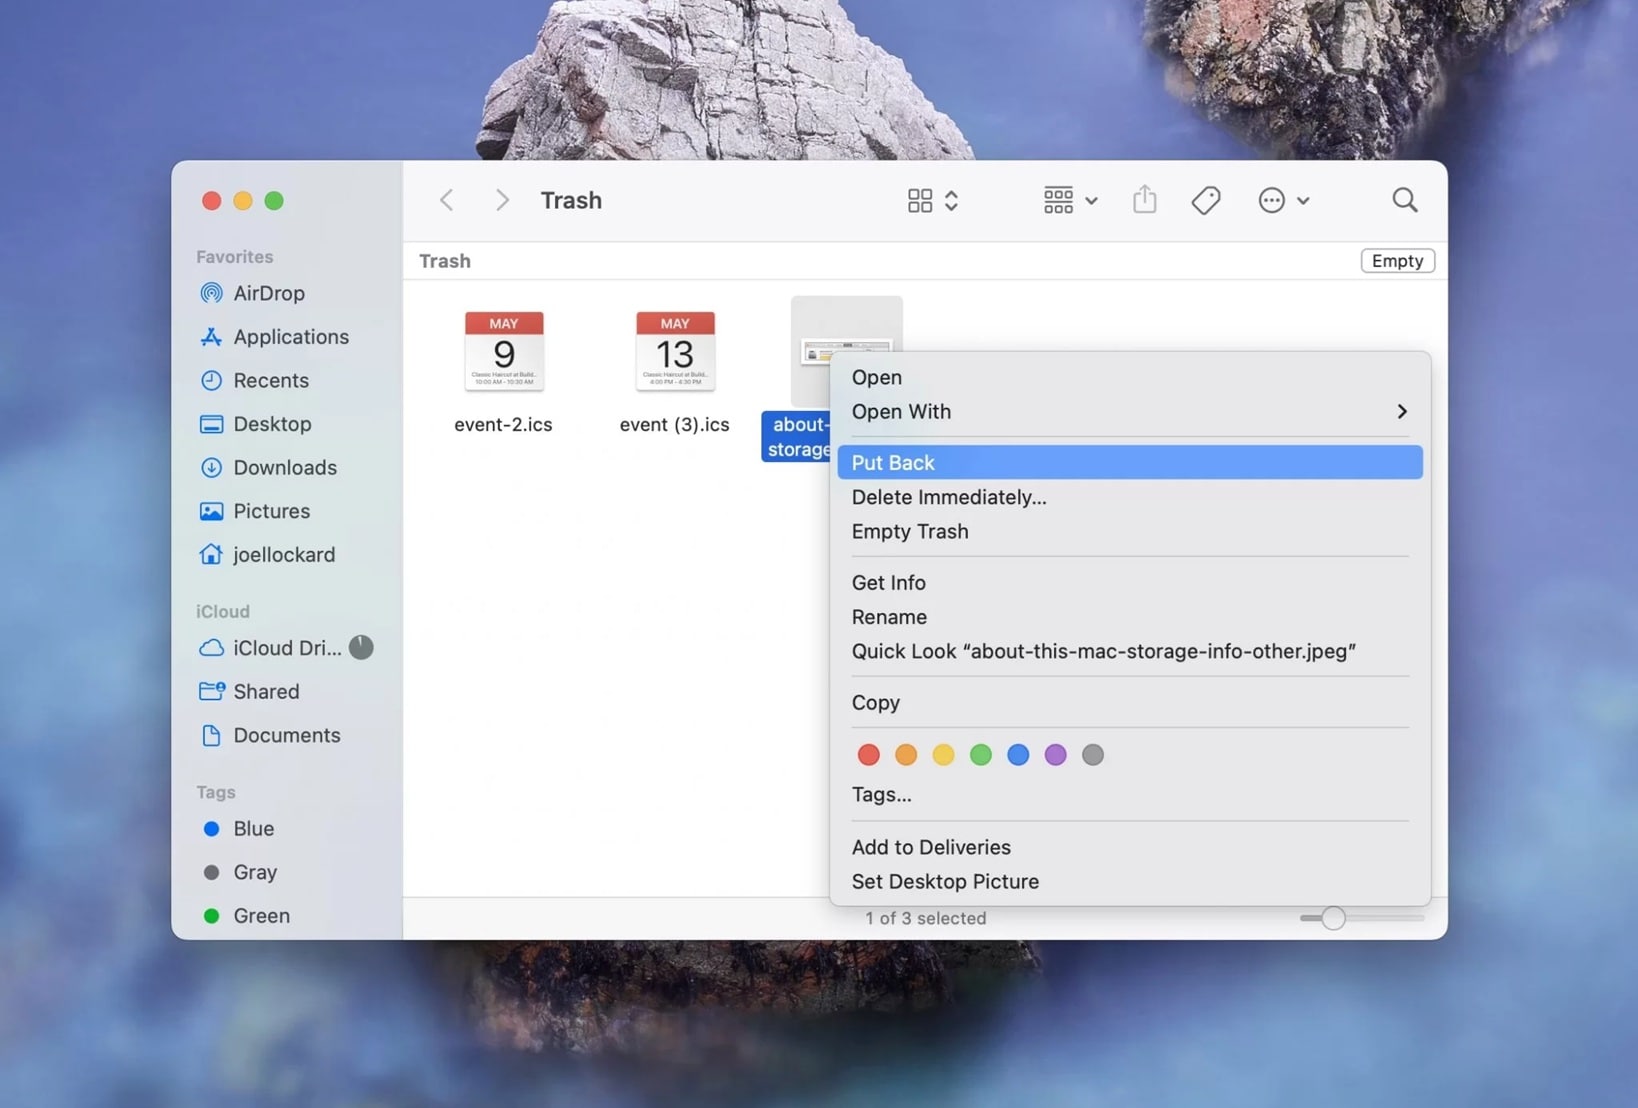This screenshot has width=1638, height=1108.
Task: Select the event-2.ics file
Action: click(503, 372)
